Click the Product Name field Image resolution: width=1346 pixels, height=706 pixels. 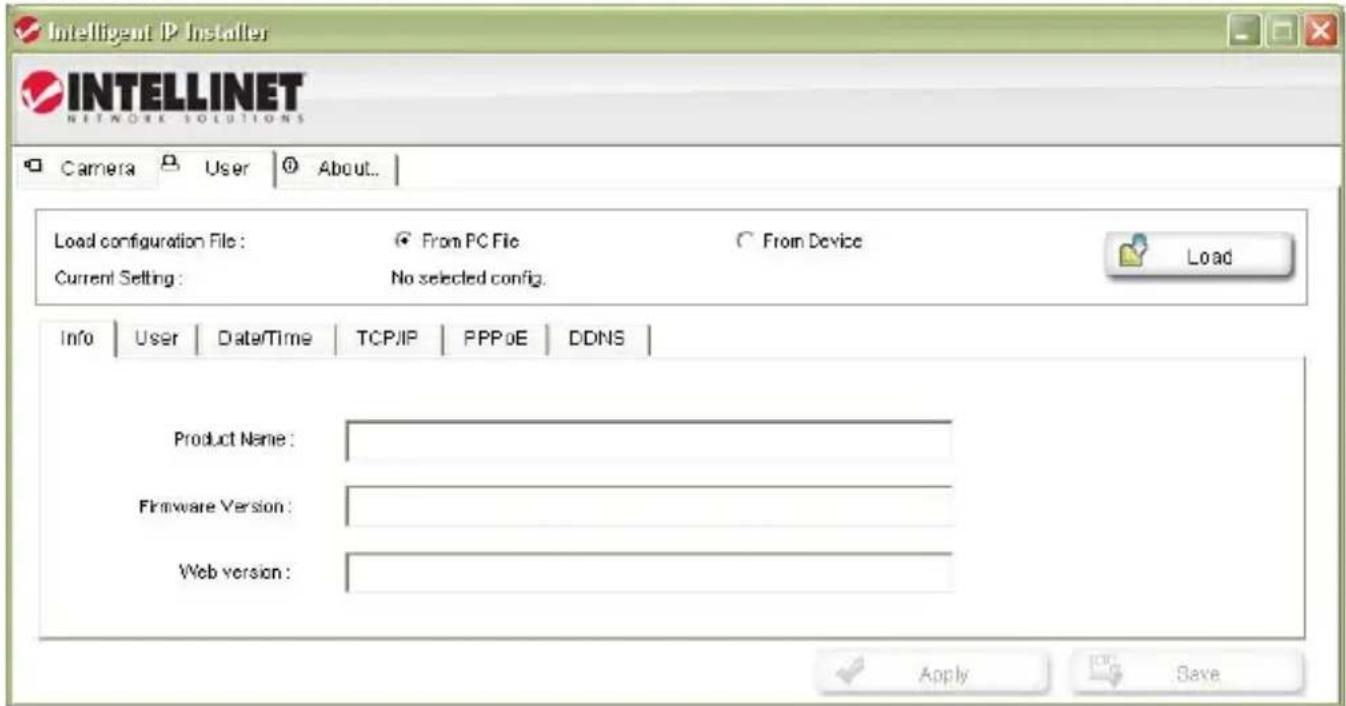click(x=649, y=441)
